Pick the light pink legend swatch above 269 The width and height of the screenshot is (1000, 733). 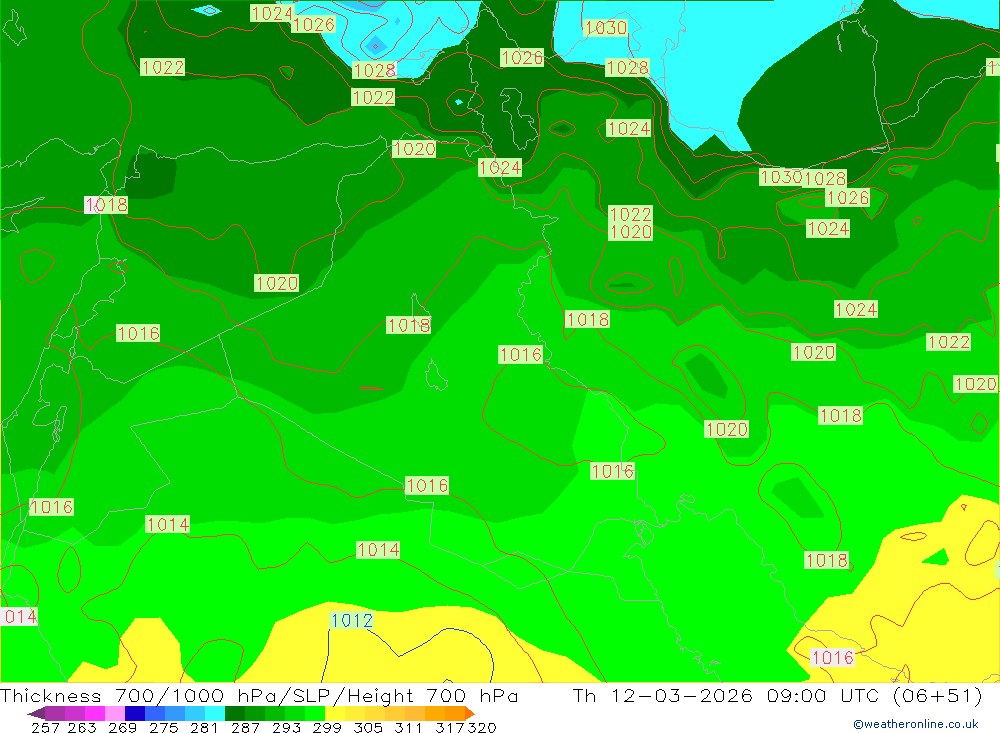point(115,713)
